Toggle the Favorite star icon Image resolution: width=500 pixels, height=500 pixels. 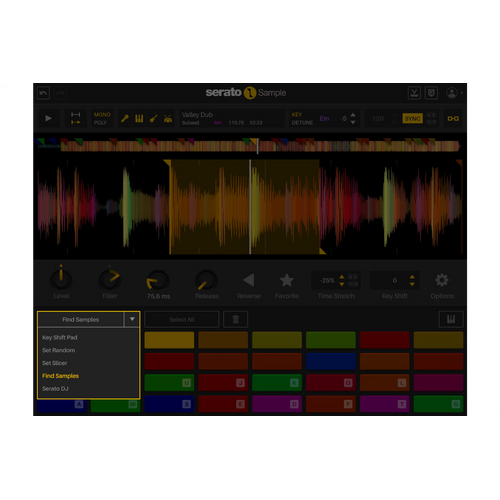coord(287,280)
